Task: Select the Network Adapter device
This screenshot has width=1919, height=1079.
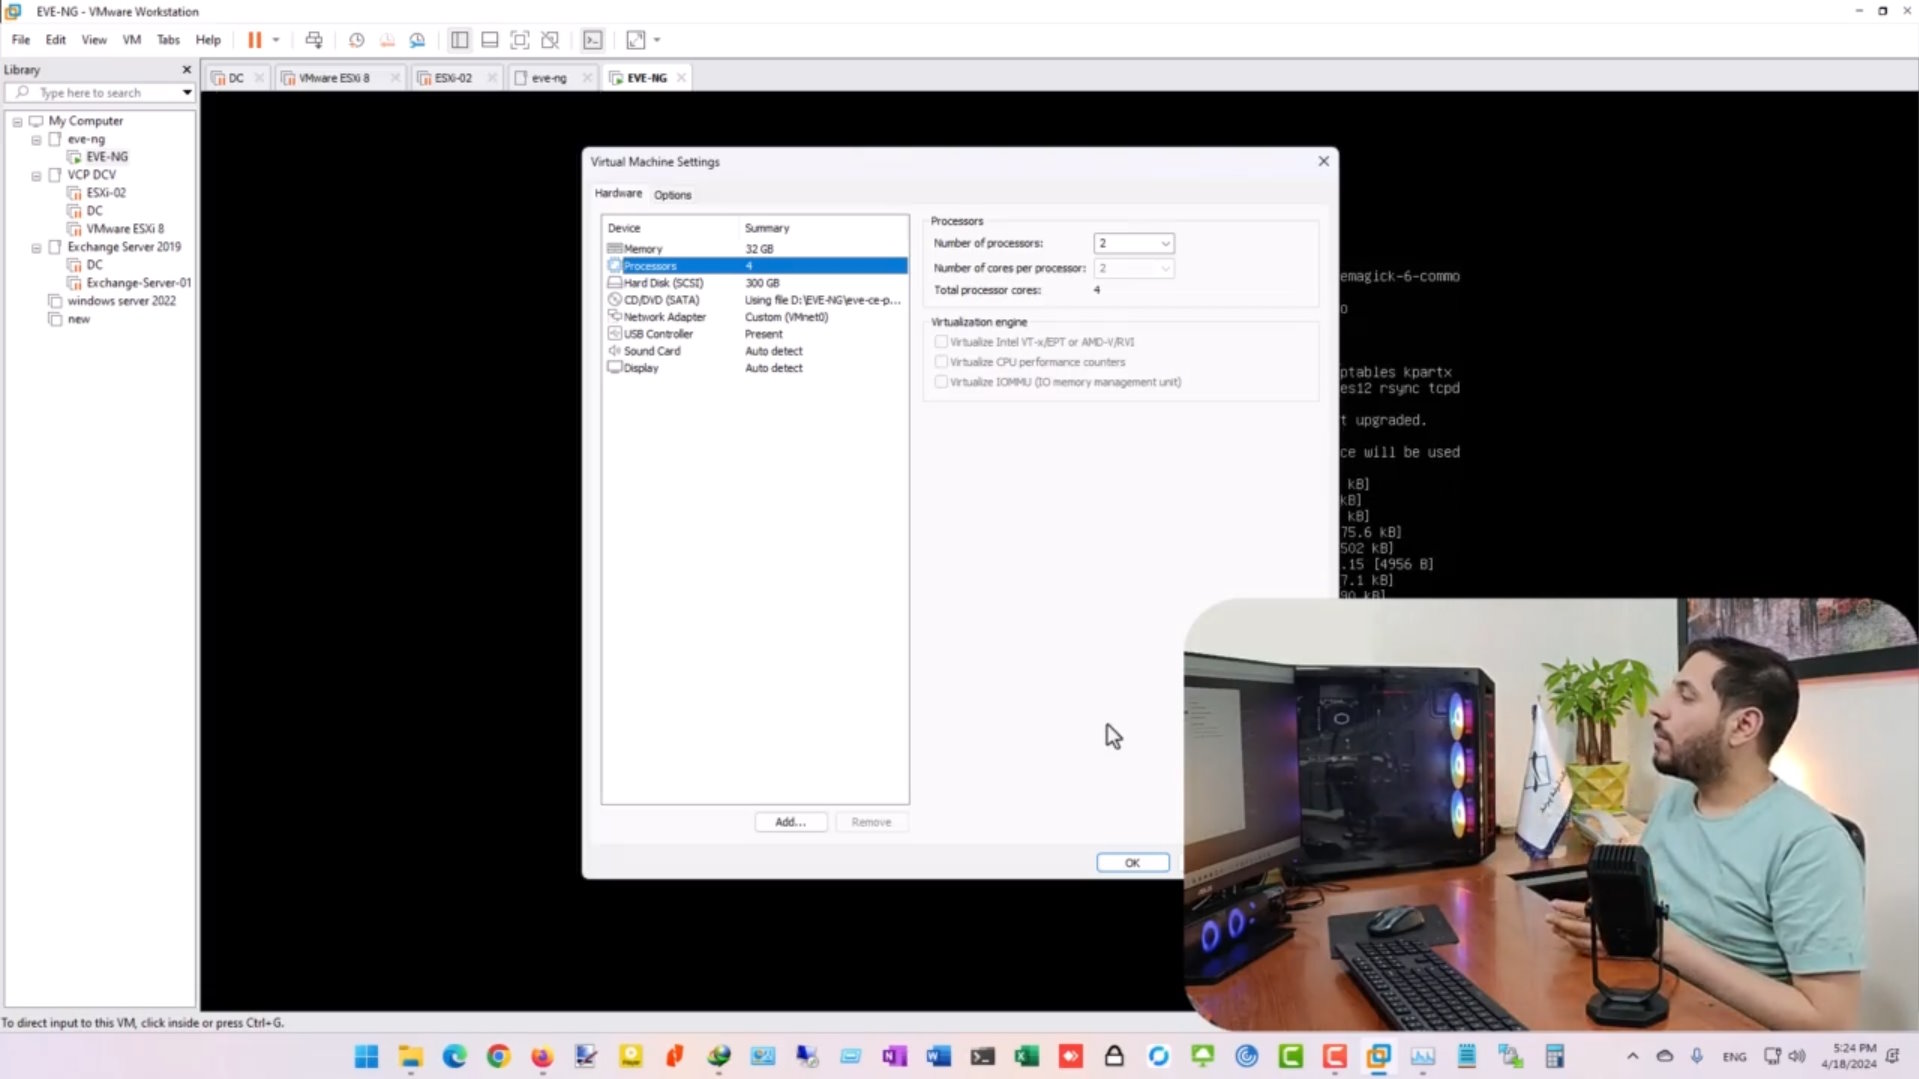Action: click(756, 317)
